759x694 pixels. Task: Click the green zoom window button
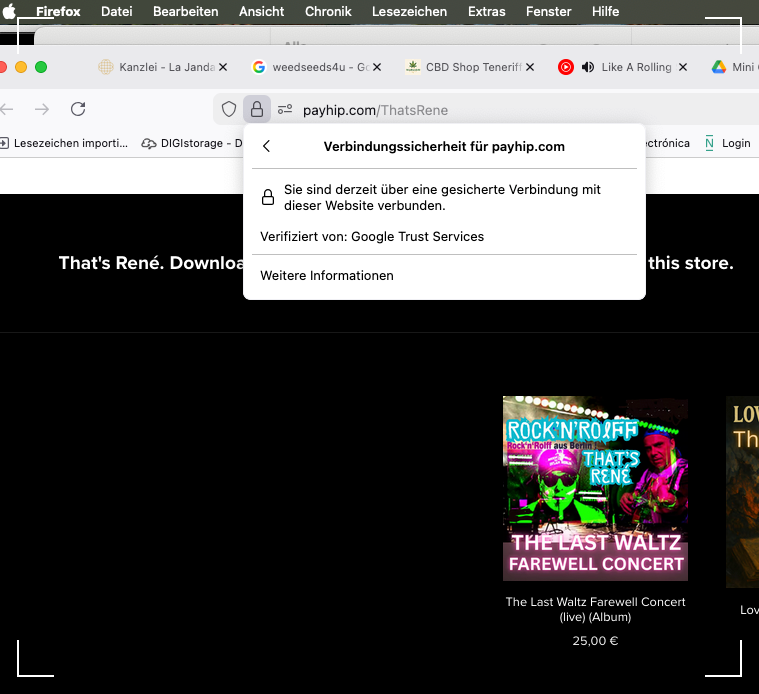click(41, 67)
